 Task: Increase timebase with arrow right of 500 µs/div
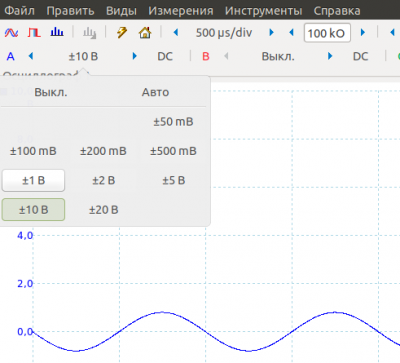click(271, 32)
